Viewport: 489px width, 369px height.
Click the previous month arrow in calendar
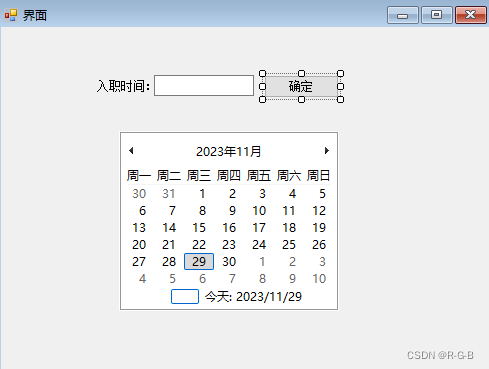point(131,151)
